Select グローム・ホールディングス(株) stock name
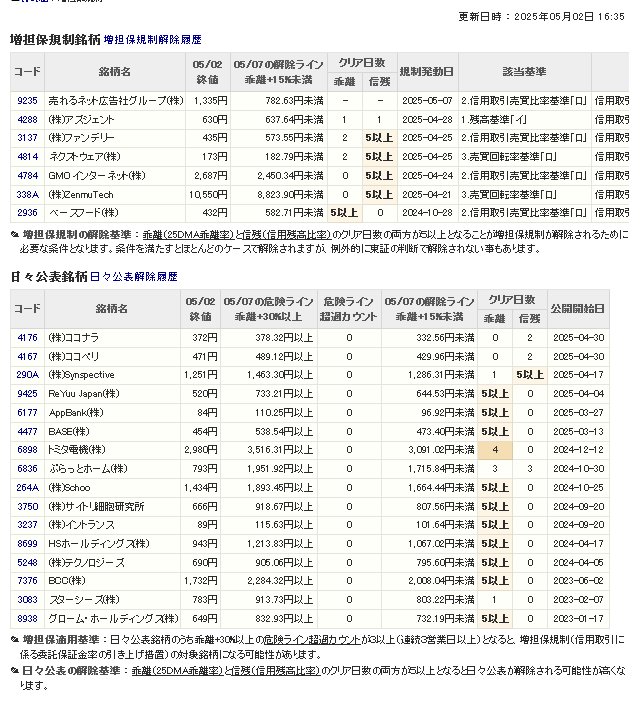The height and width of the screenshot is (706, 634). coord(113,619)
